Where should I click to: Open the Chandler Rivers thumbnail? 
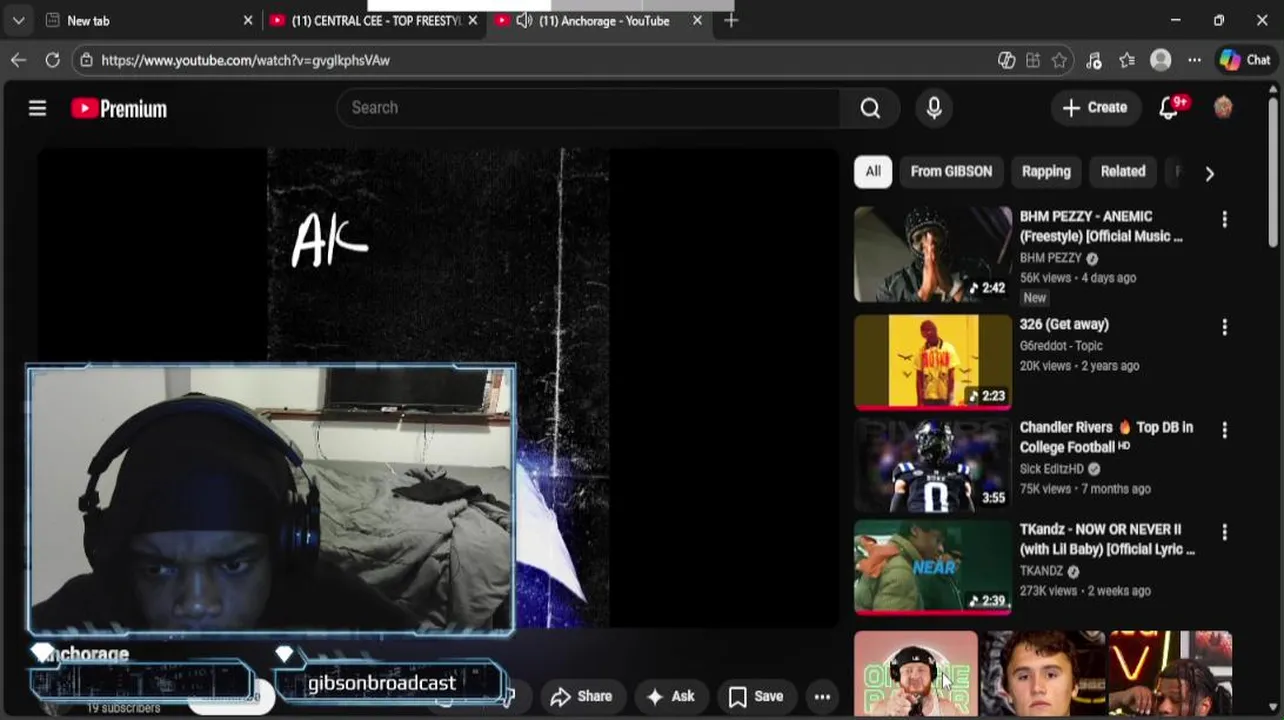(933, 465)
